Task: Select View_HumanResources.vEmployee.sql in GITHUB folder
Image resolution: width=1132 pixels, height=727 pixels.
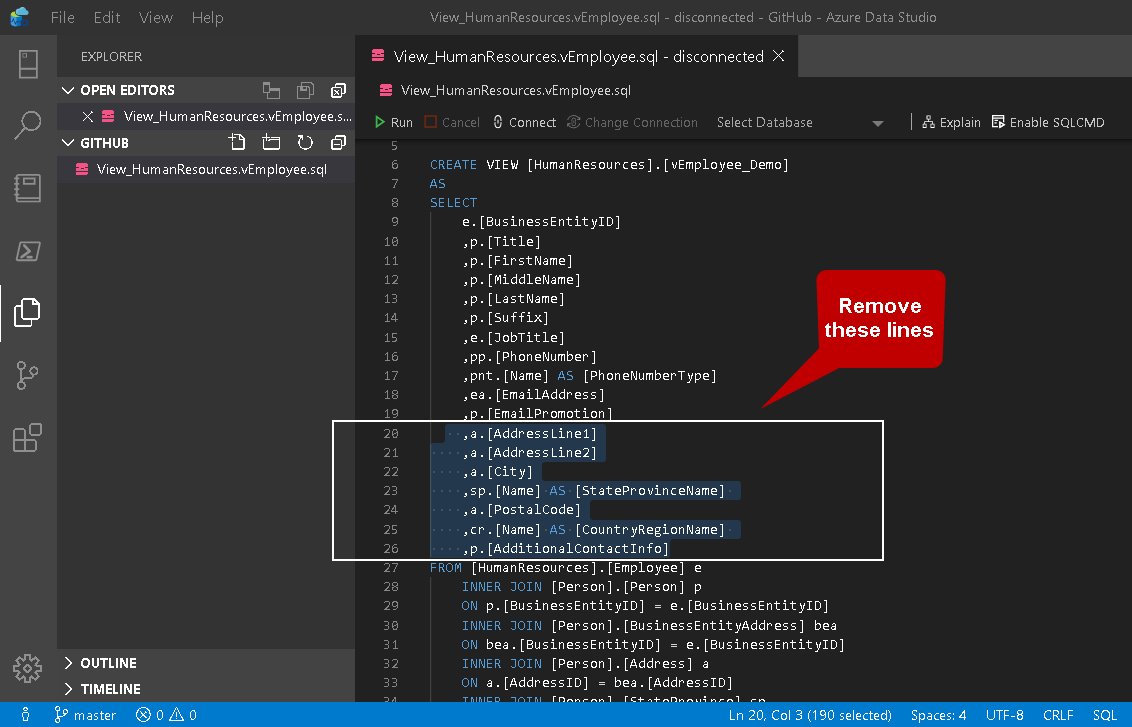Action: point(211,169)
